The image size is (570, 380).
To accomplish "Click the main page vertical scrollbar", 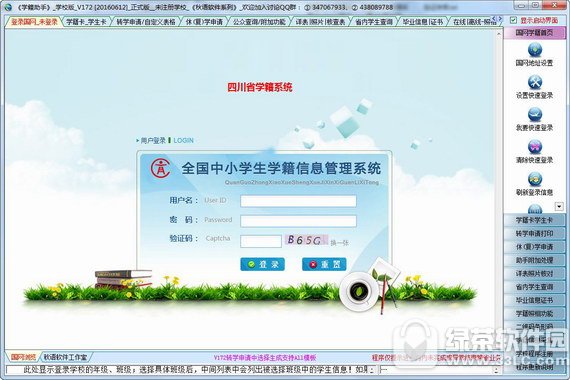I will click(499, 189).
